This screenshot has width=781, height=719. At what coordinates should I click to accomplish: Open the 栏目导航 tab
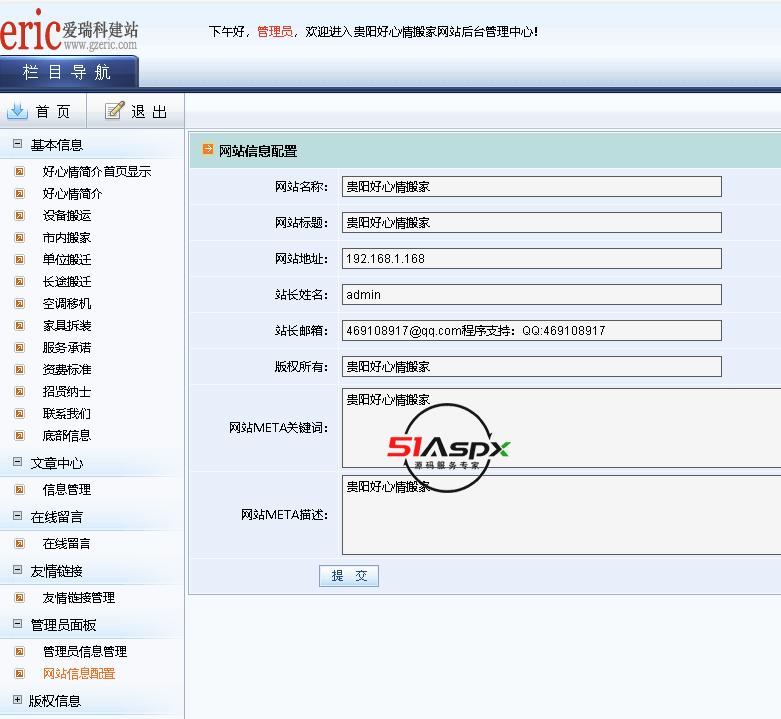[69, 72]
